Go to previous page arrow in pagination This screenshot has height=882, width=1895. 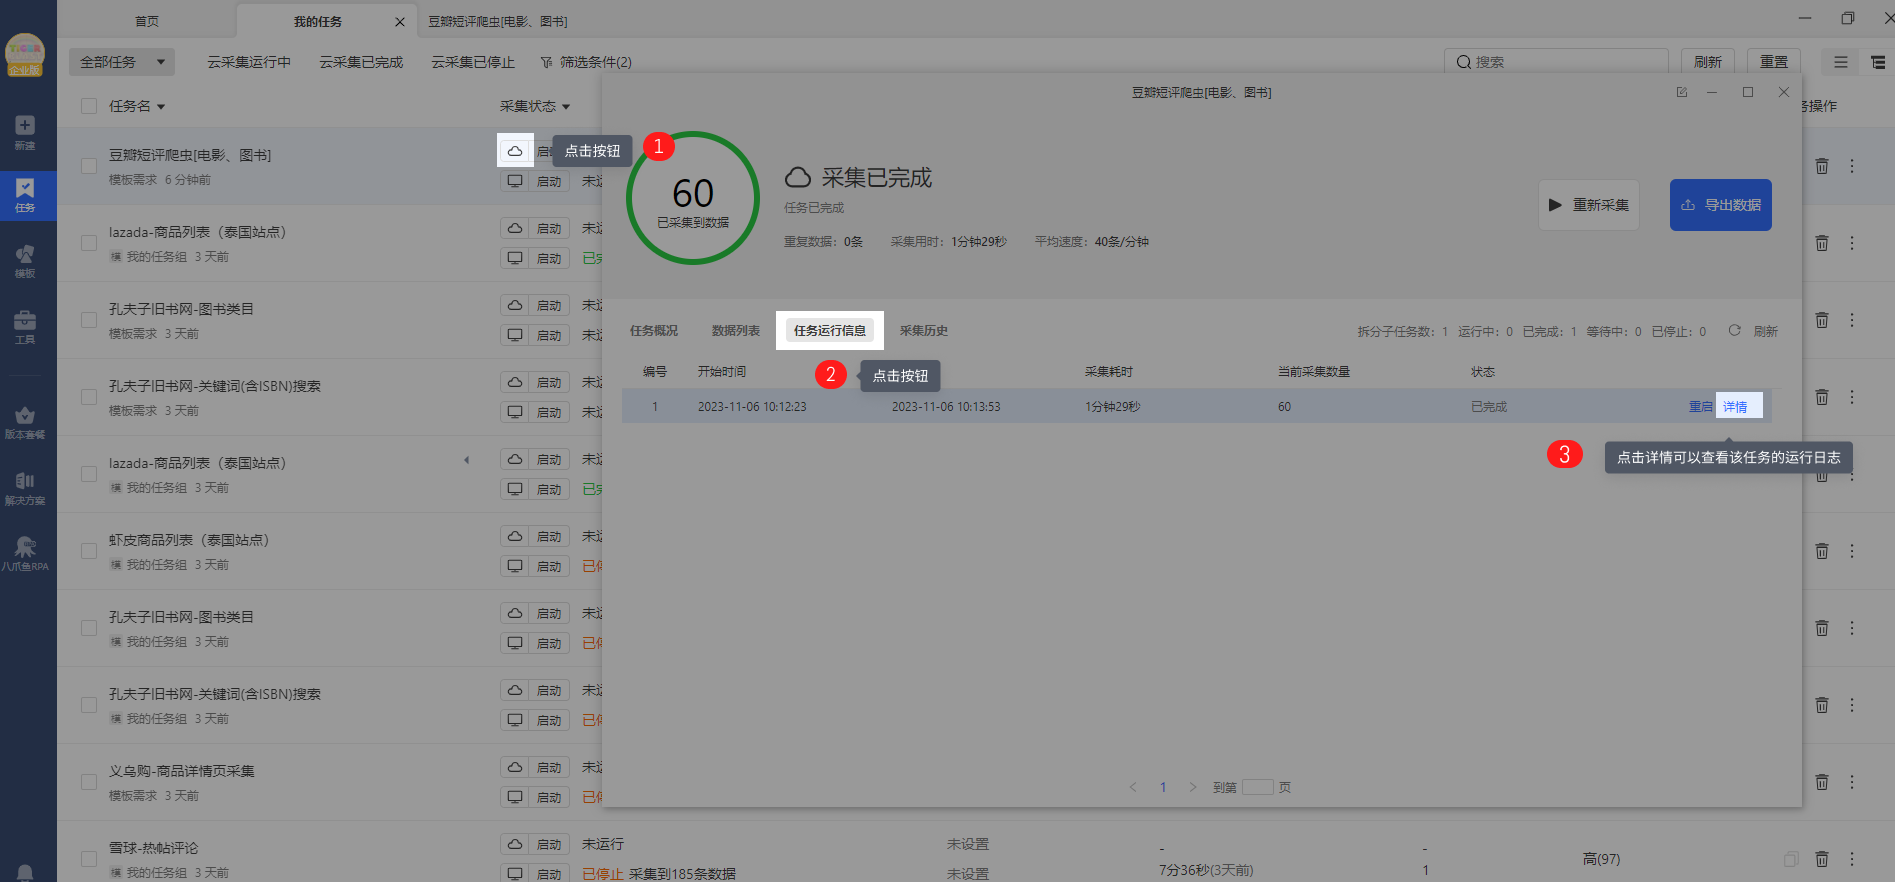1133,787
